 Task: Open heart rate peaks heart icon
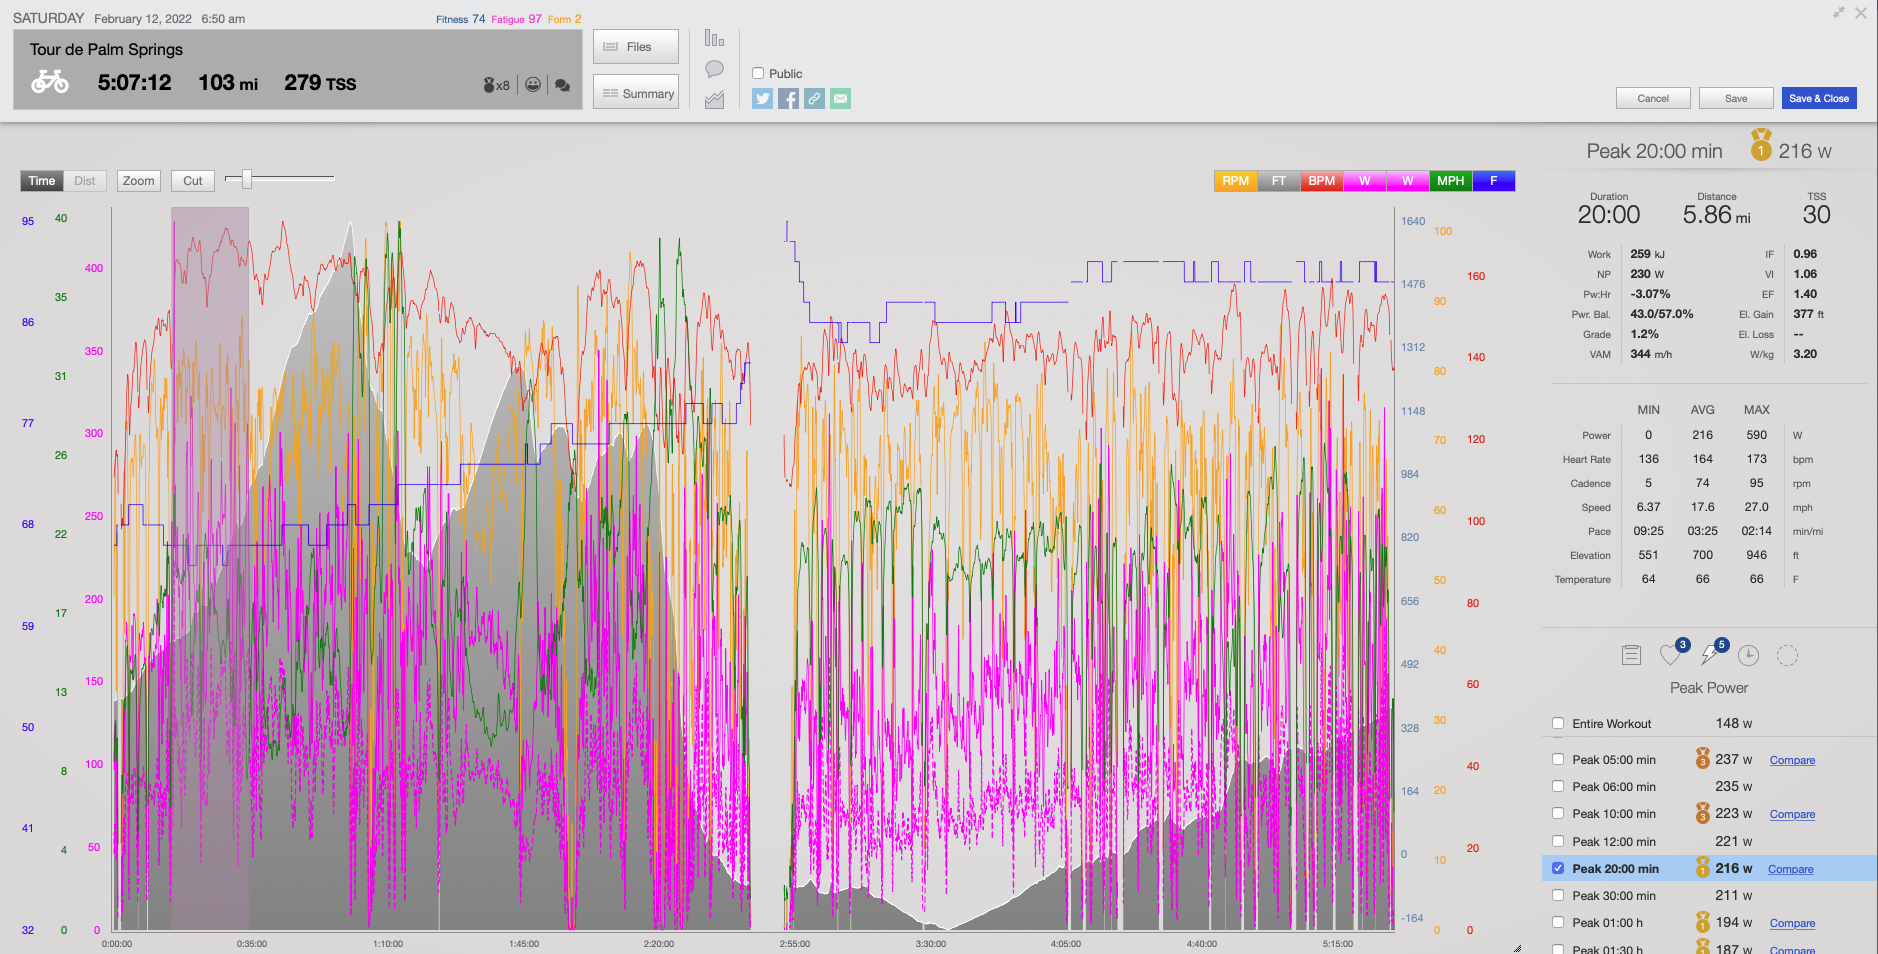point(1670,655)
